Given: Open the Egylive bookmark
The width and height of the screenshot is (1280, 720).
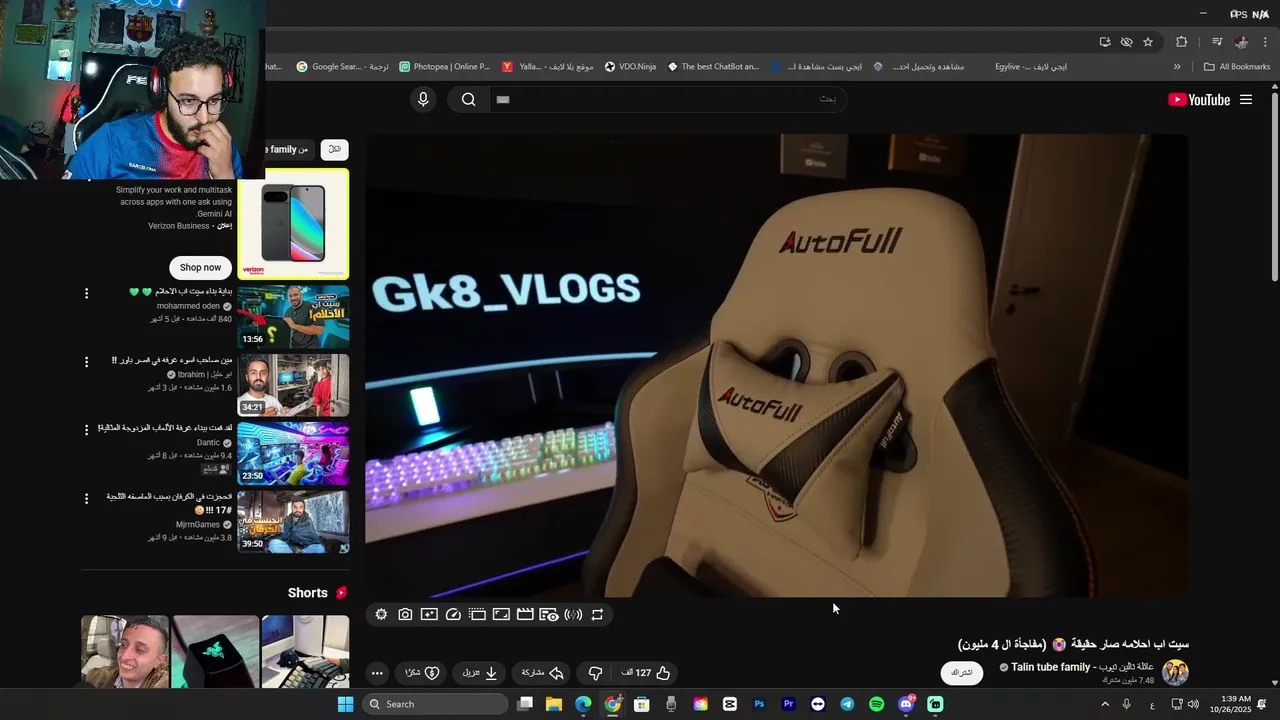Looking at the screenshot, I should (1031, 67).
